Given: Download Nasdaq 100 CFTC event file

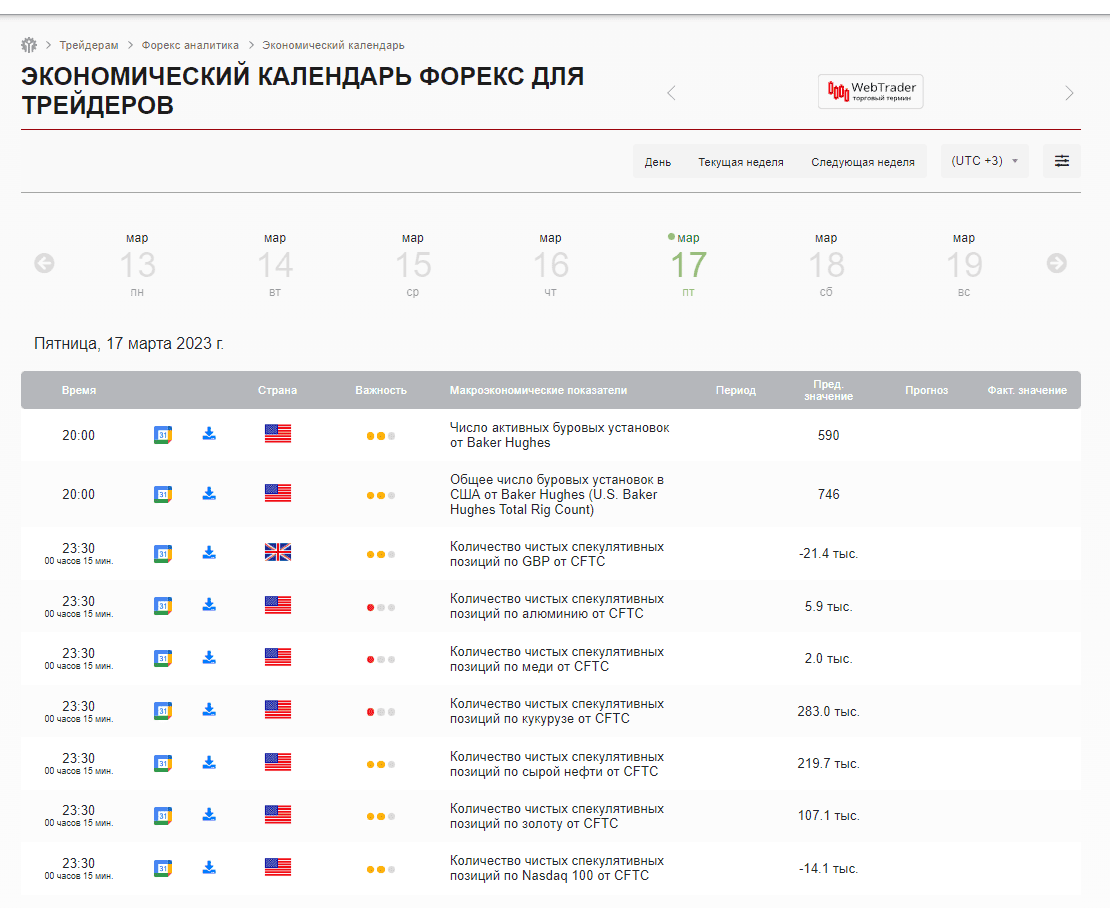Looking at the screenshot, I should point(209,867).
